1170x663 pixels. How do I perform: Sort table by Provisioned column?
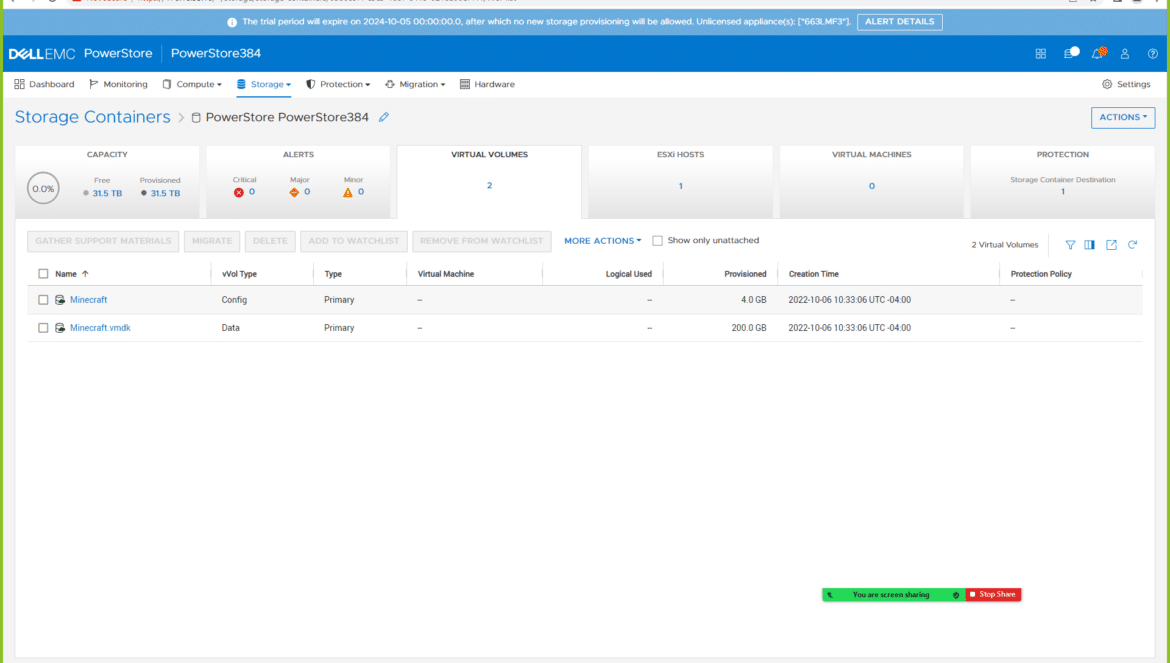pos(745,274)
